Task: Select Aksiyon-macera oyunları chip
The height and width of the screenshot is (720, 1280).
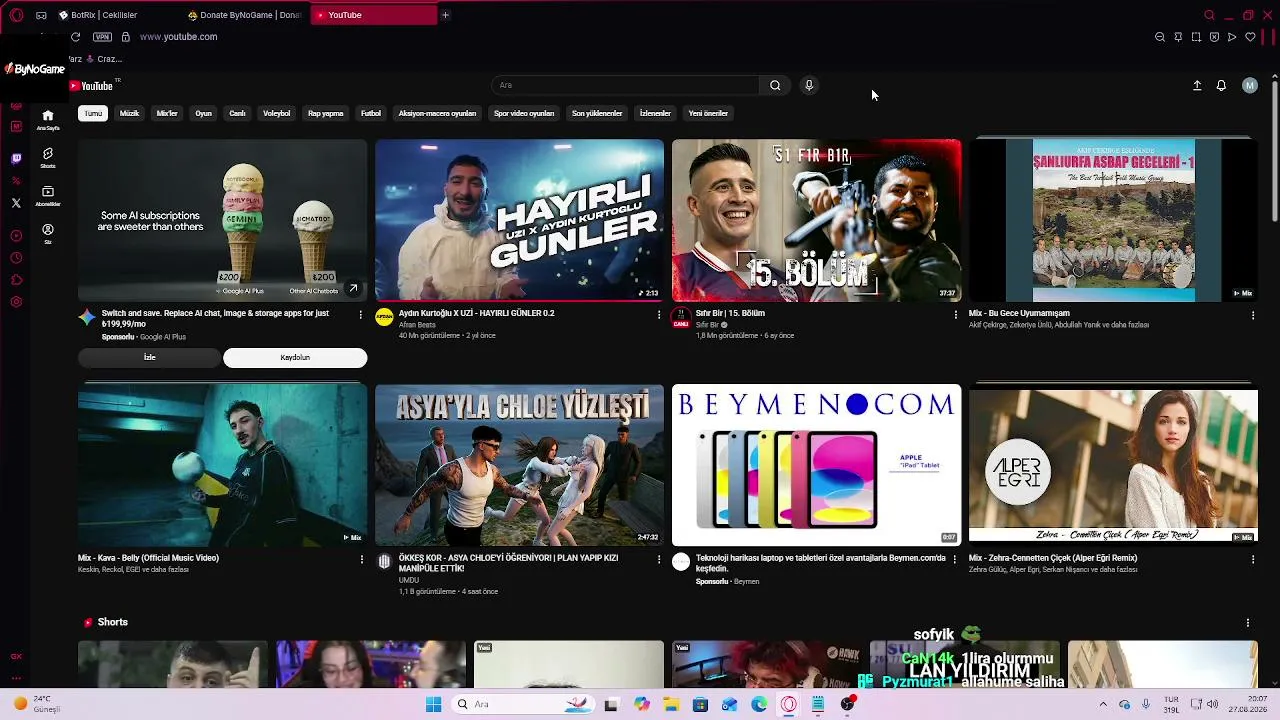Action: click(x=437, y=113)
